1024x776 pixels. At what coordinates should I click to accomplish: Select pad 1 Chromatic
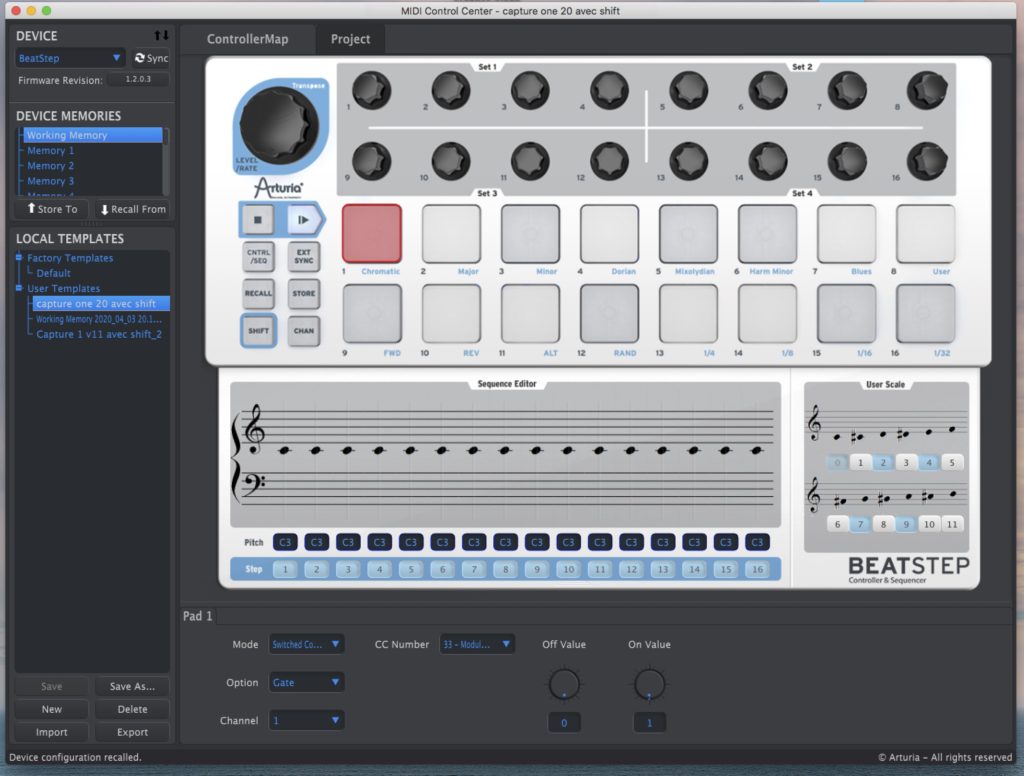click(x=372, y=234)
